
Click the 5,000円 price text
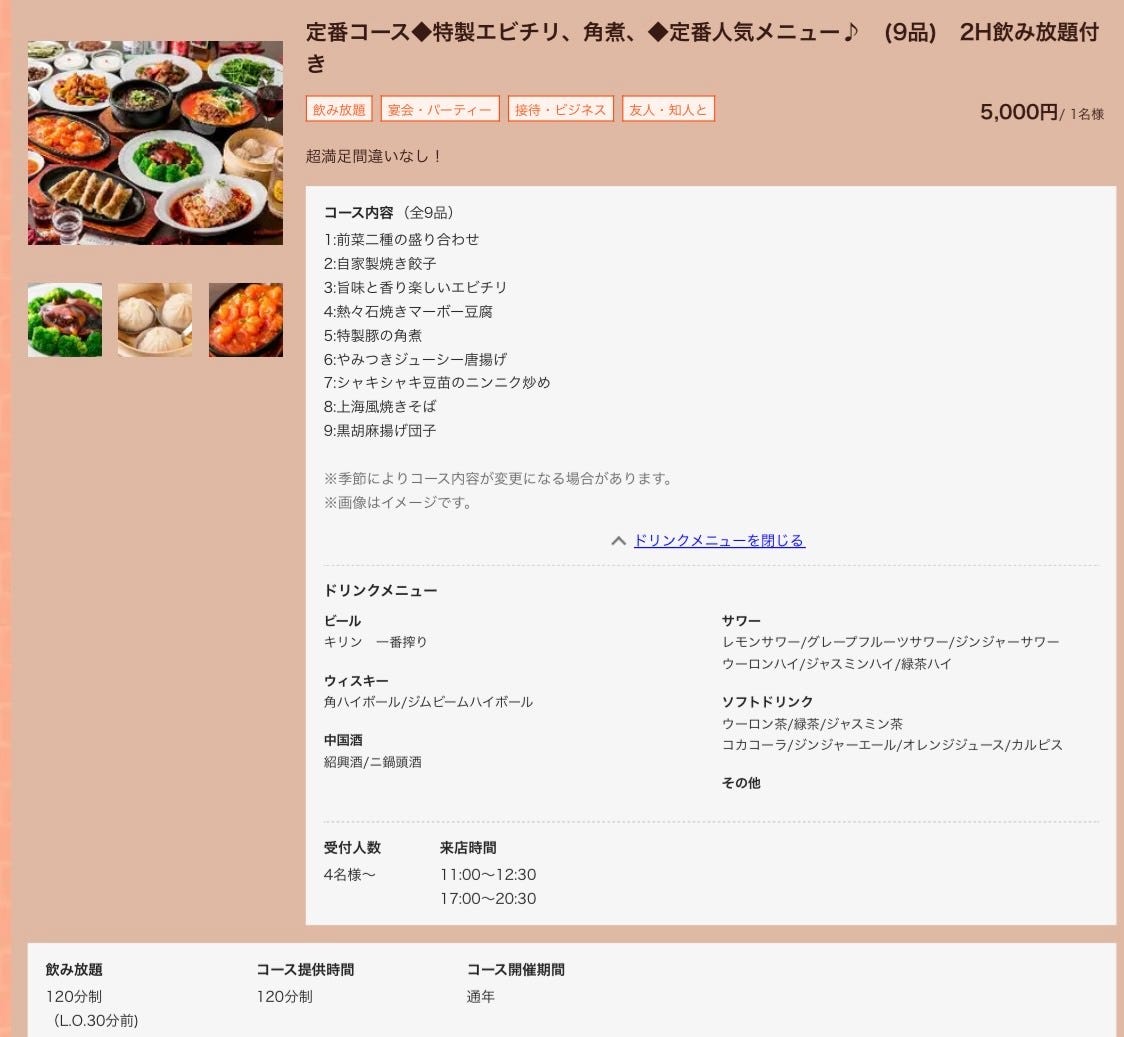pos(1018,112)
